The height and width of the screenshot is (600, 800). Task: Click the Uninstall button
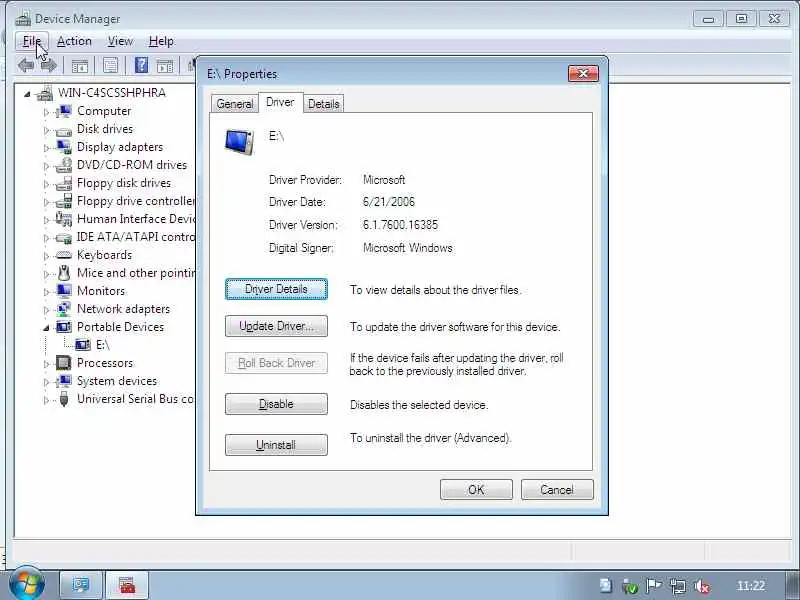(x=276, y=445)
